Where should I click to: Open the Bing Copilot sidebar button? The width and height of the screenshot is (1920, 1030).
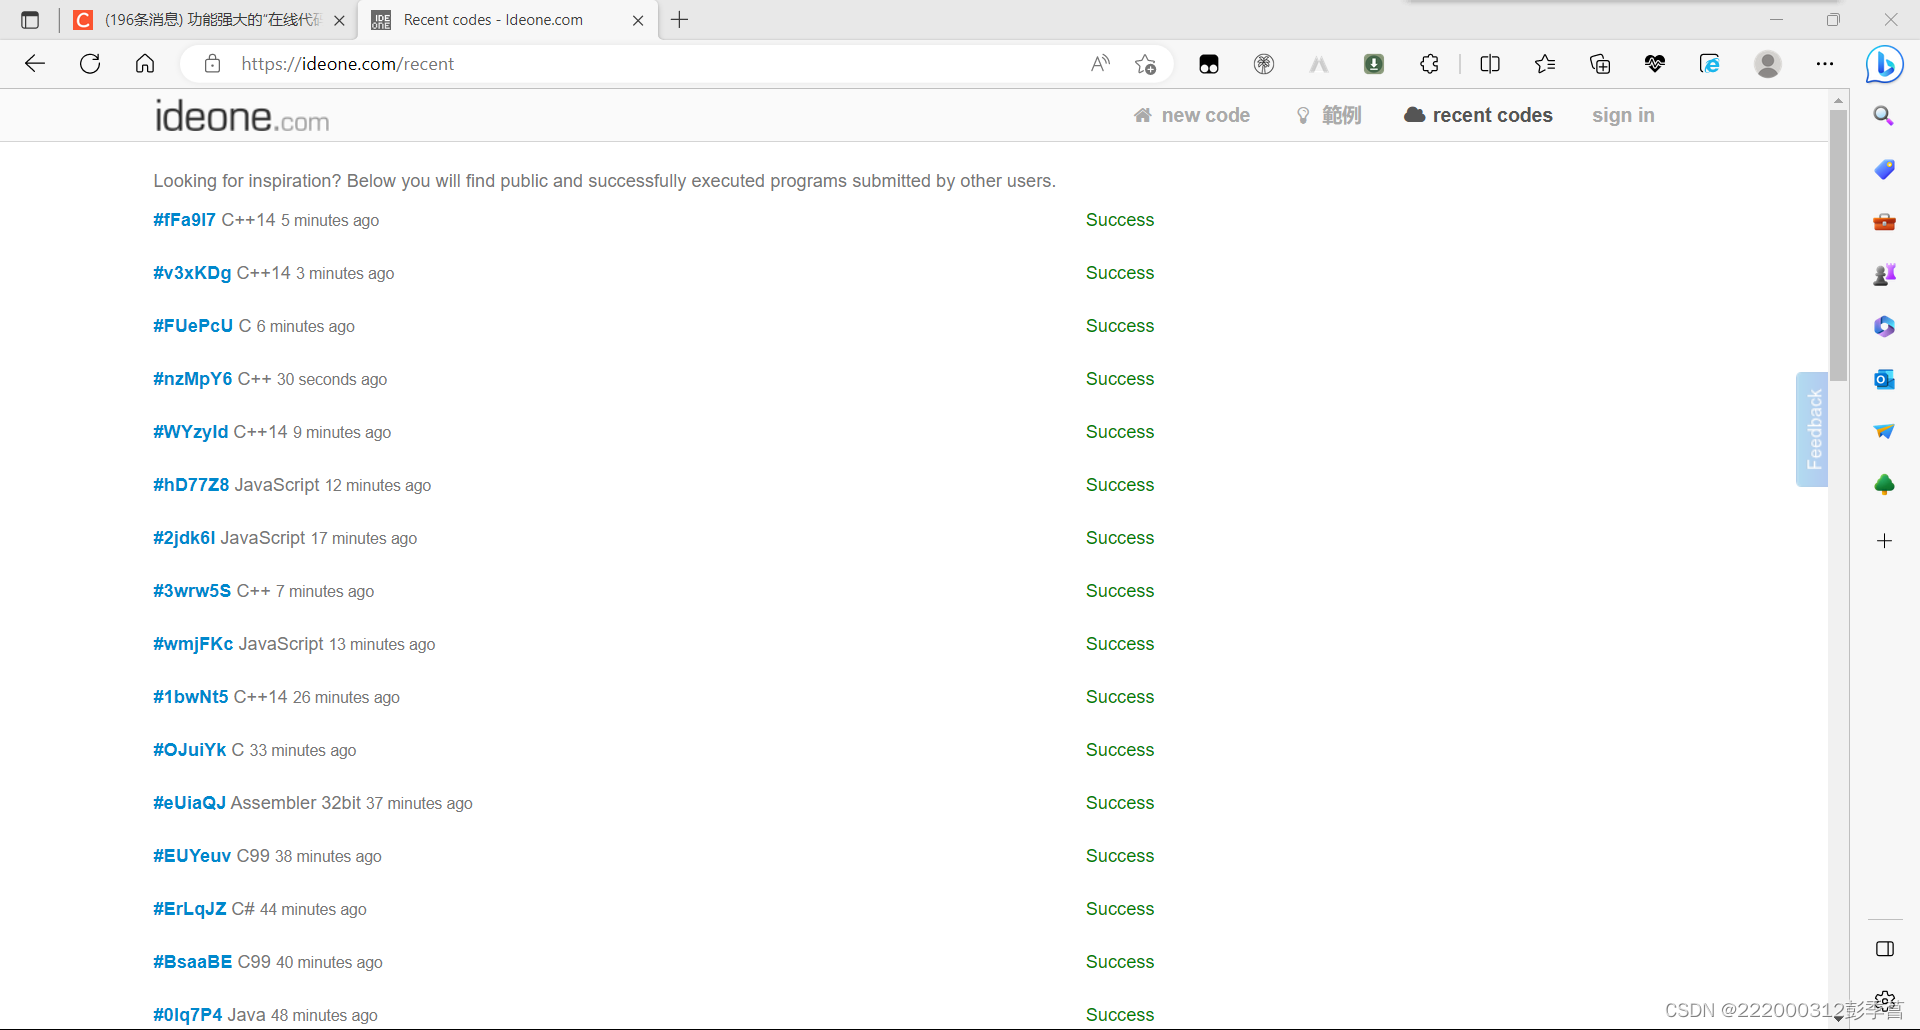1885,64
